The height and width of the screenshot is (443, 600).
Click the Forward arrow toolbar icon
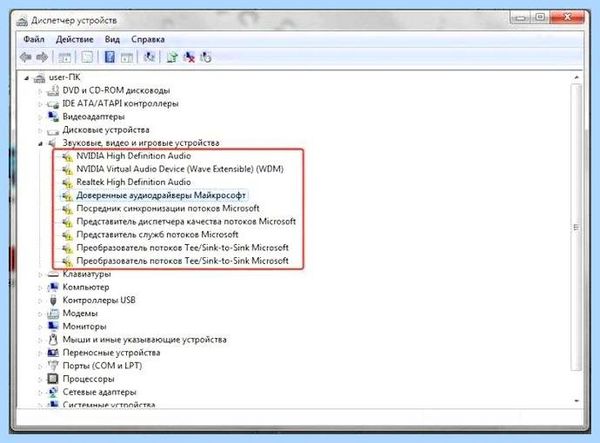[42, 57]
